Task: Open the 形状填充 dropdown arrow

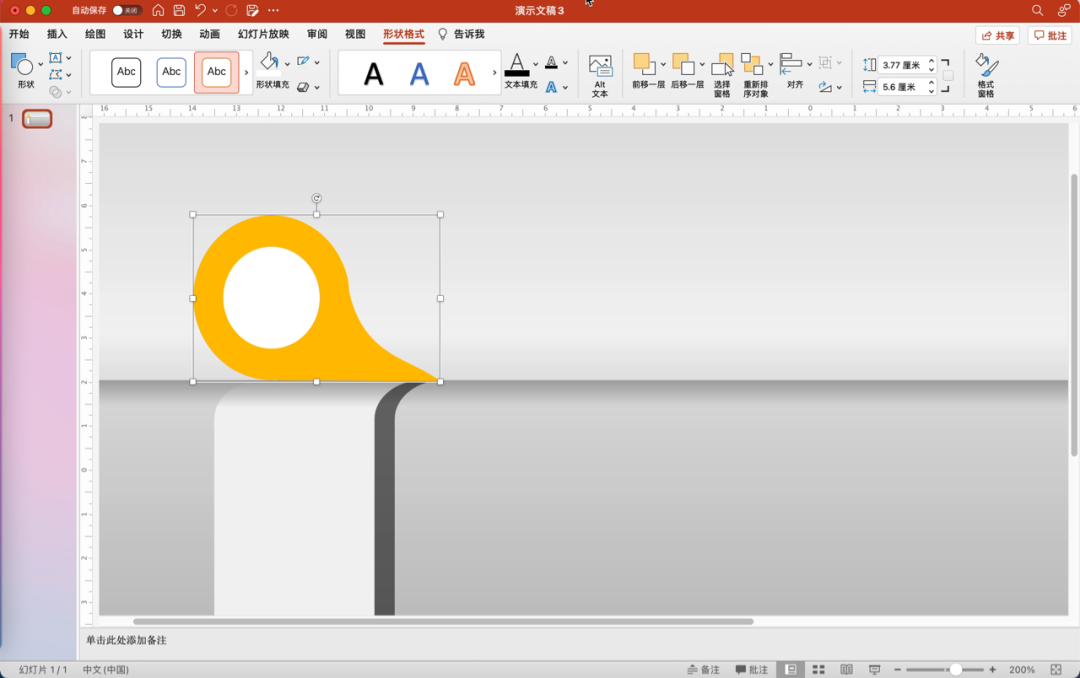Action: coord(287,64)
